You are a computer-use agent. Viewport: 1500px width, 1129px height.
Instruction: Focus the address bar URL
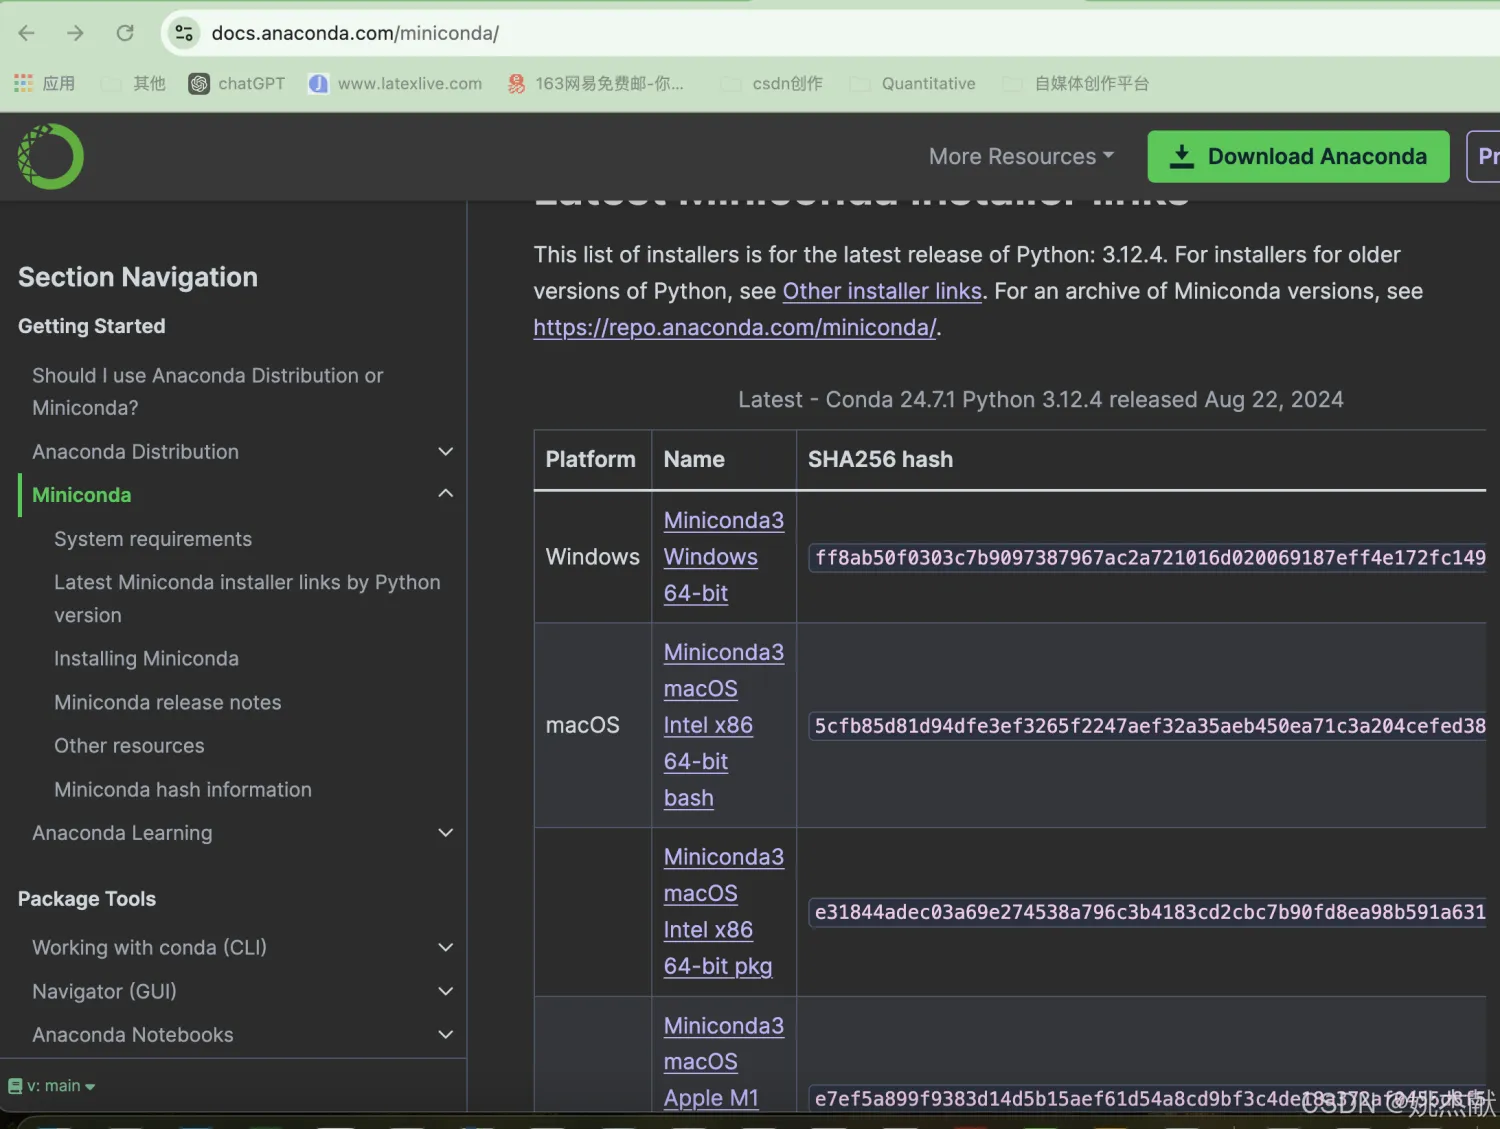click(355, 33)
